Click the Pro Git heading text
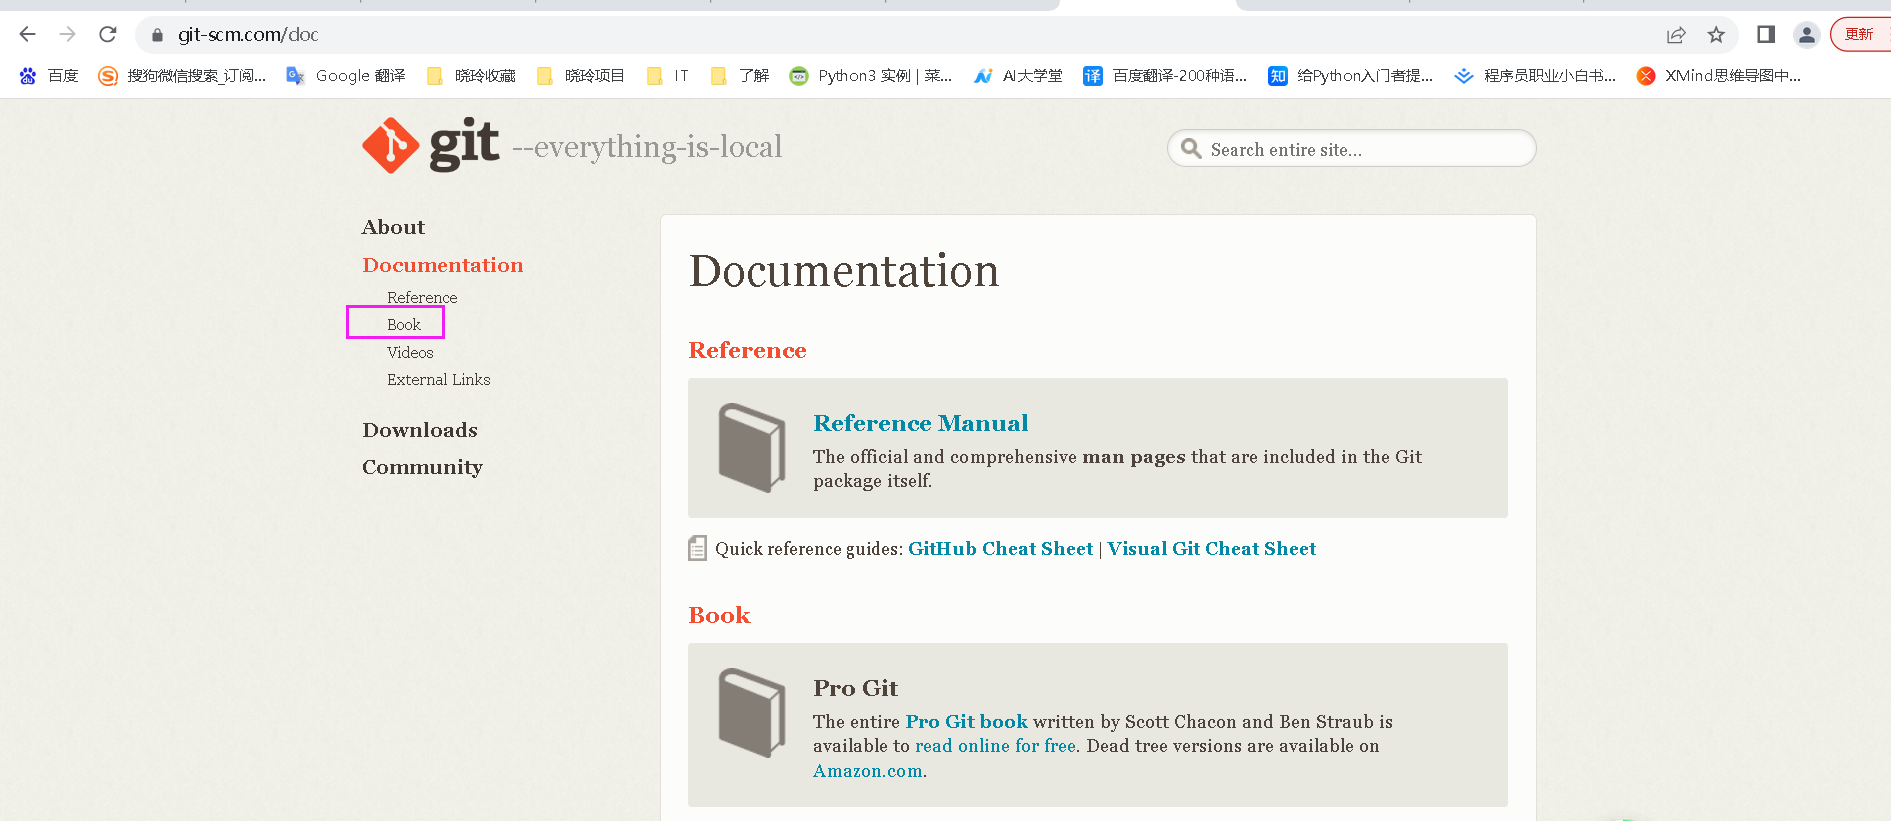 [x=856, y=688]
